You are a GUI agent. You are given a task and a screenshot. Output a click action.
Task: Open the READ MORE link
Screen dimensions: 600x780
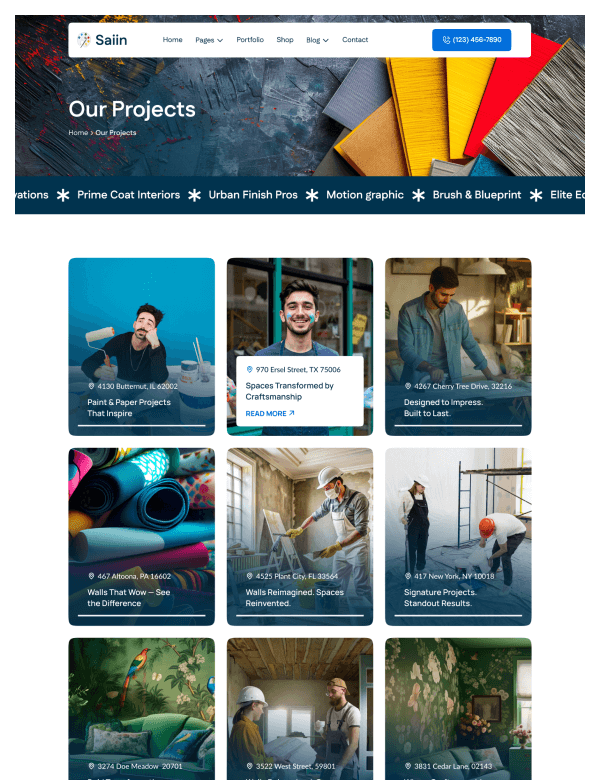[270, 413]
